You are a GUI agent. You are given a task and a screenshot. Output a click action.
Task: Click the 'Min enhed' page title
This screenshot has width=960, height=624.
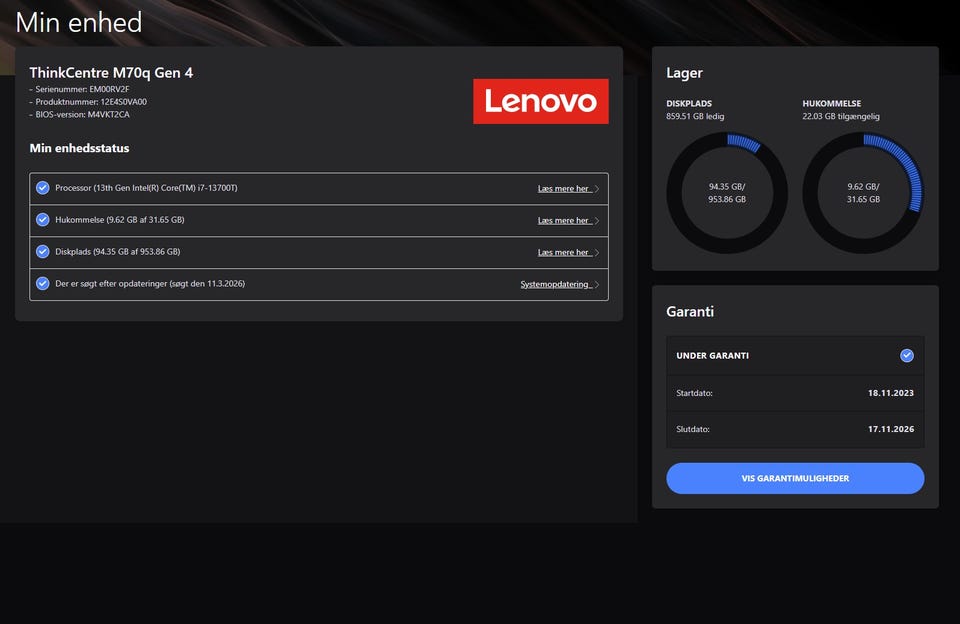78,23
